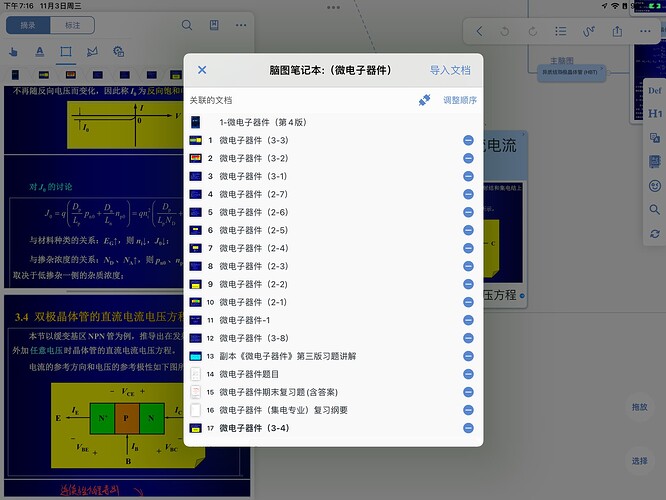
Task: Remove document 微电子器件（3-1）
Action: pos(468,176)
